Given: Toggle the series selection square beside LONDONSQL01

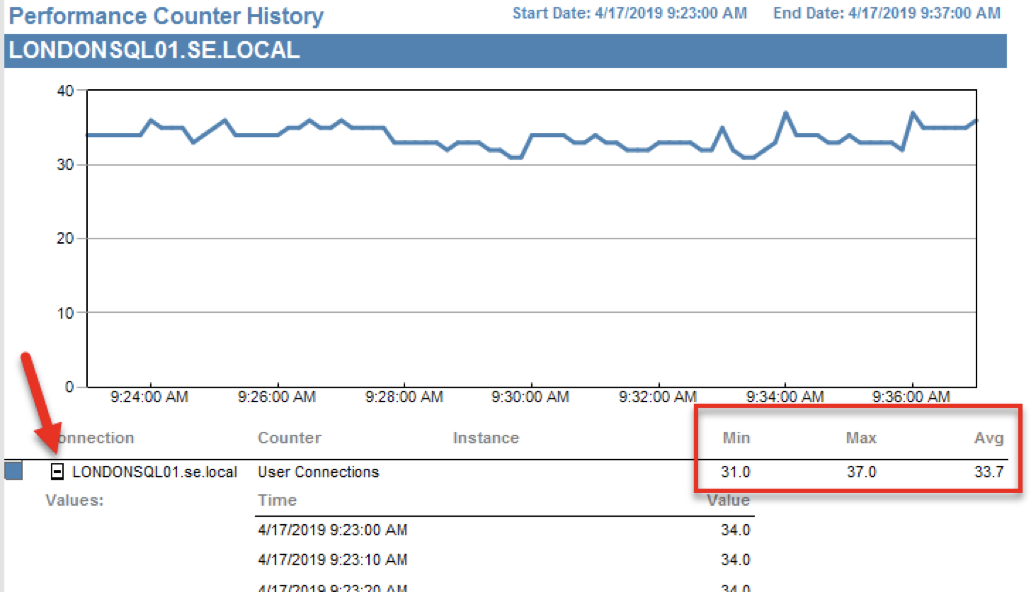Looking at the screenshot, I should coord(12,470).
